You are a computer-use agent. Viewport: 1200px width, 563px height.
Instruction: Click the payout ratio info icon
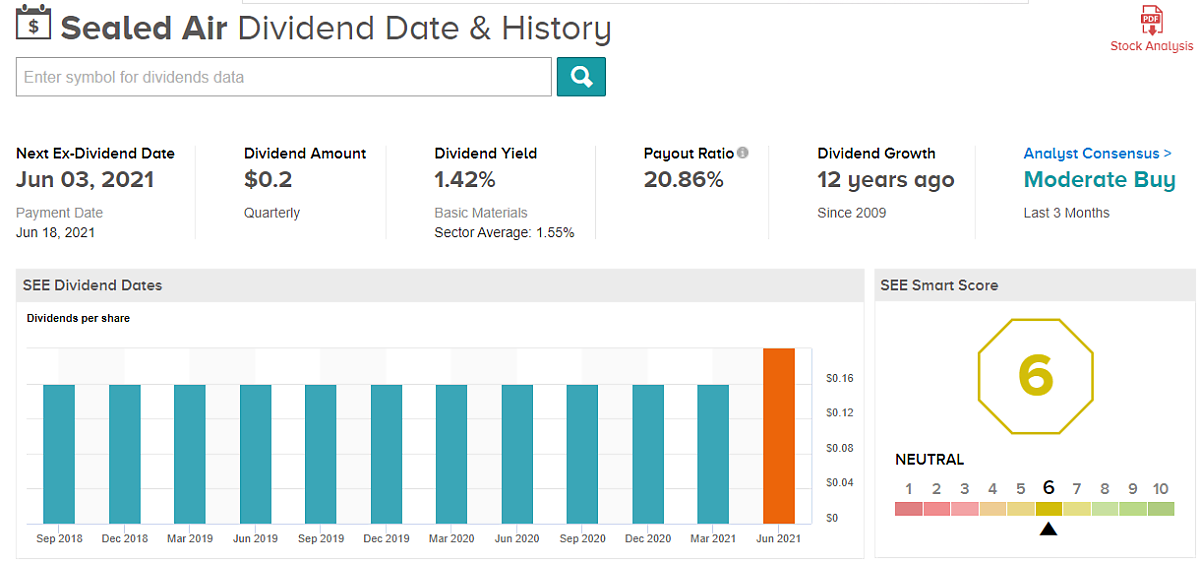[x=743, y=153]
